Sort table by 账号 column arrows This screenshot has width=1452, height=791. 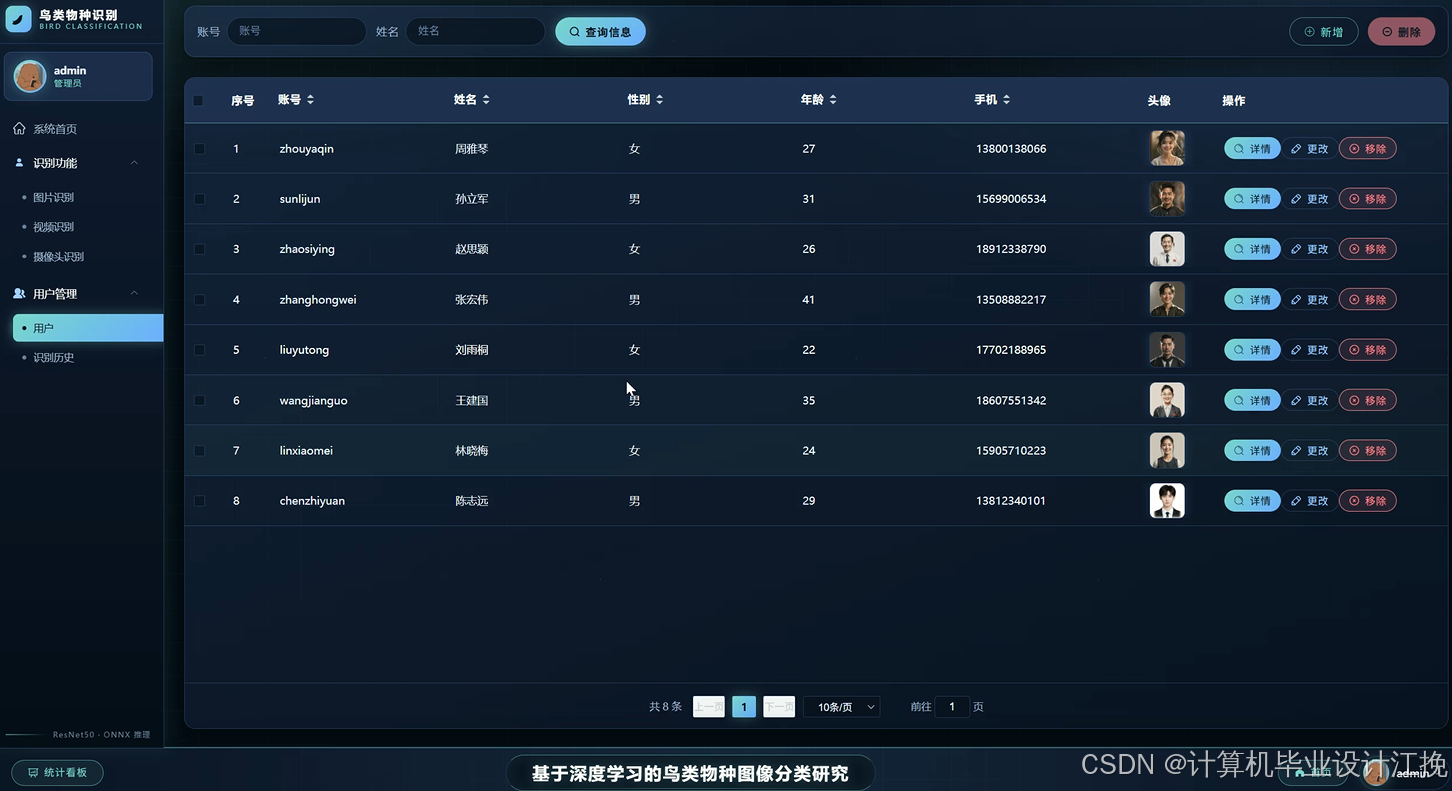[x=311, y=100]
